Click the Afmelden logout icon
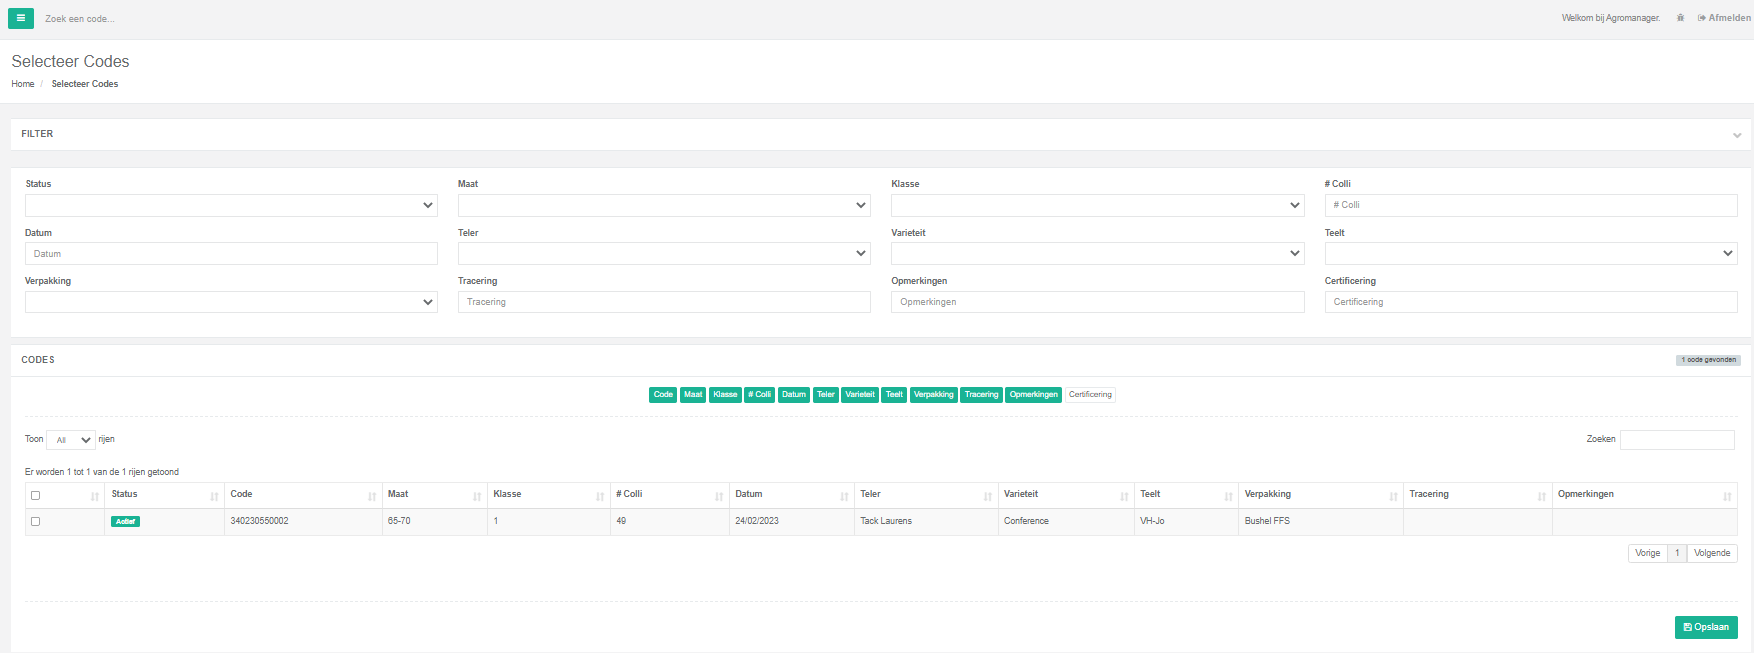 [1701, 18]
